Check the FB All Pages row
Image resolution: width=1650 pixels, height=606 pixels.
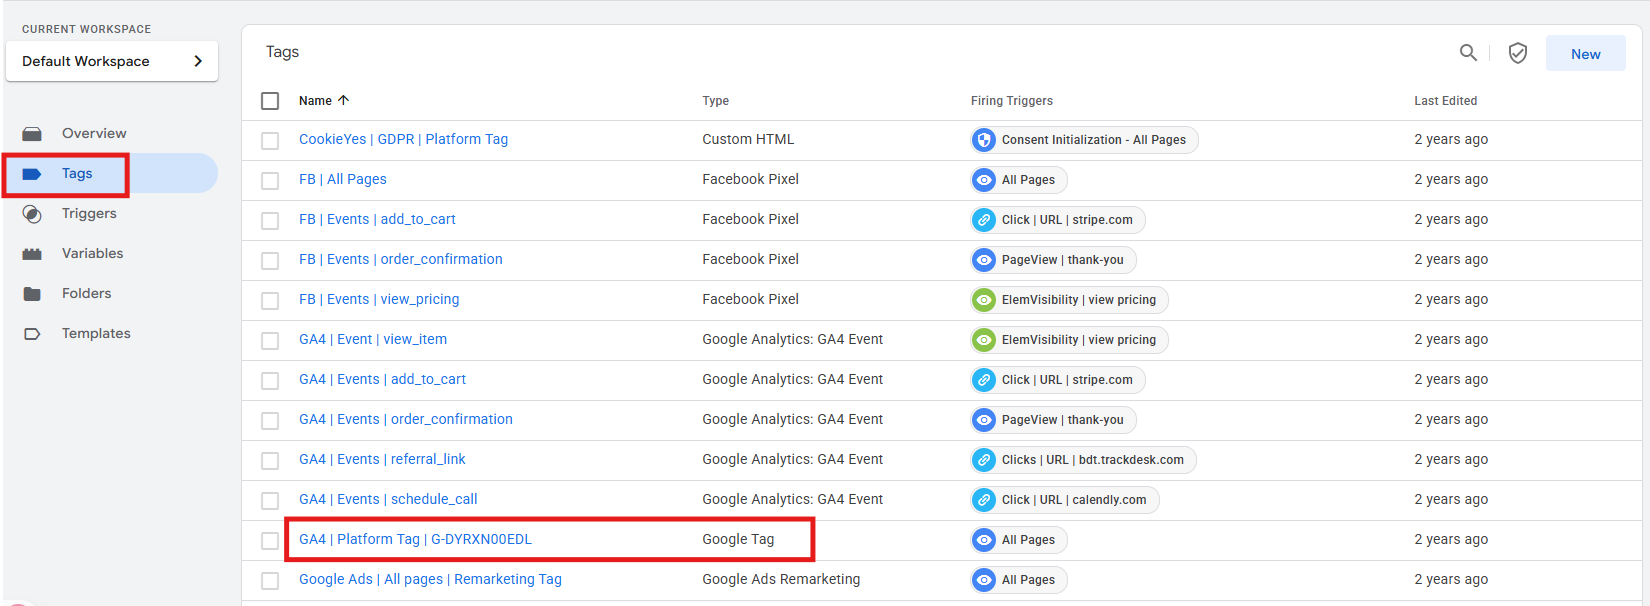pyautogui.click(x=270, y=181)
